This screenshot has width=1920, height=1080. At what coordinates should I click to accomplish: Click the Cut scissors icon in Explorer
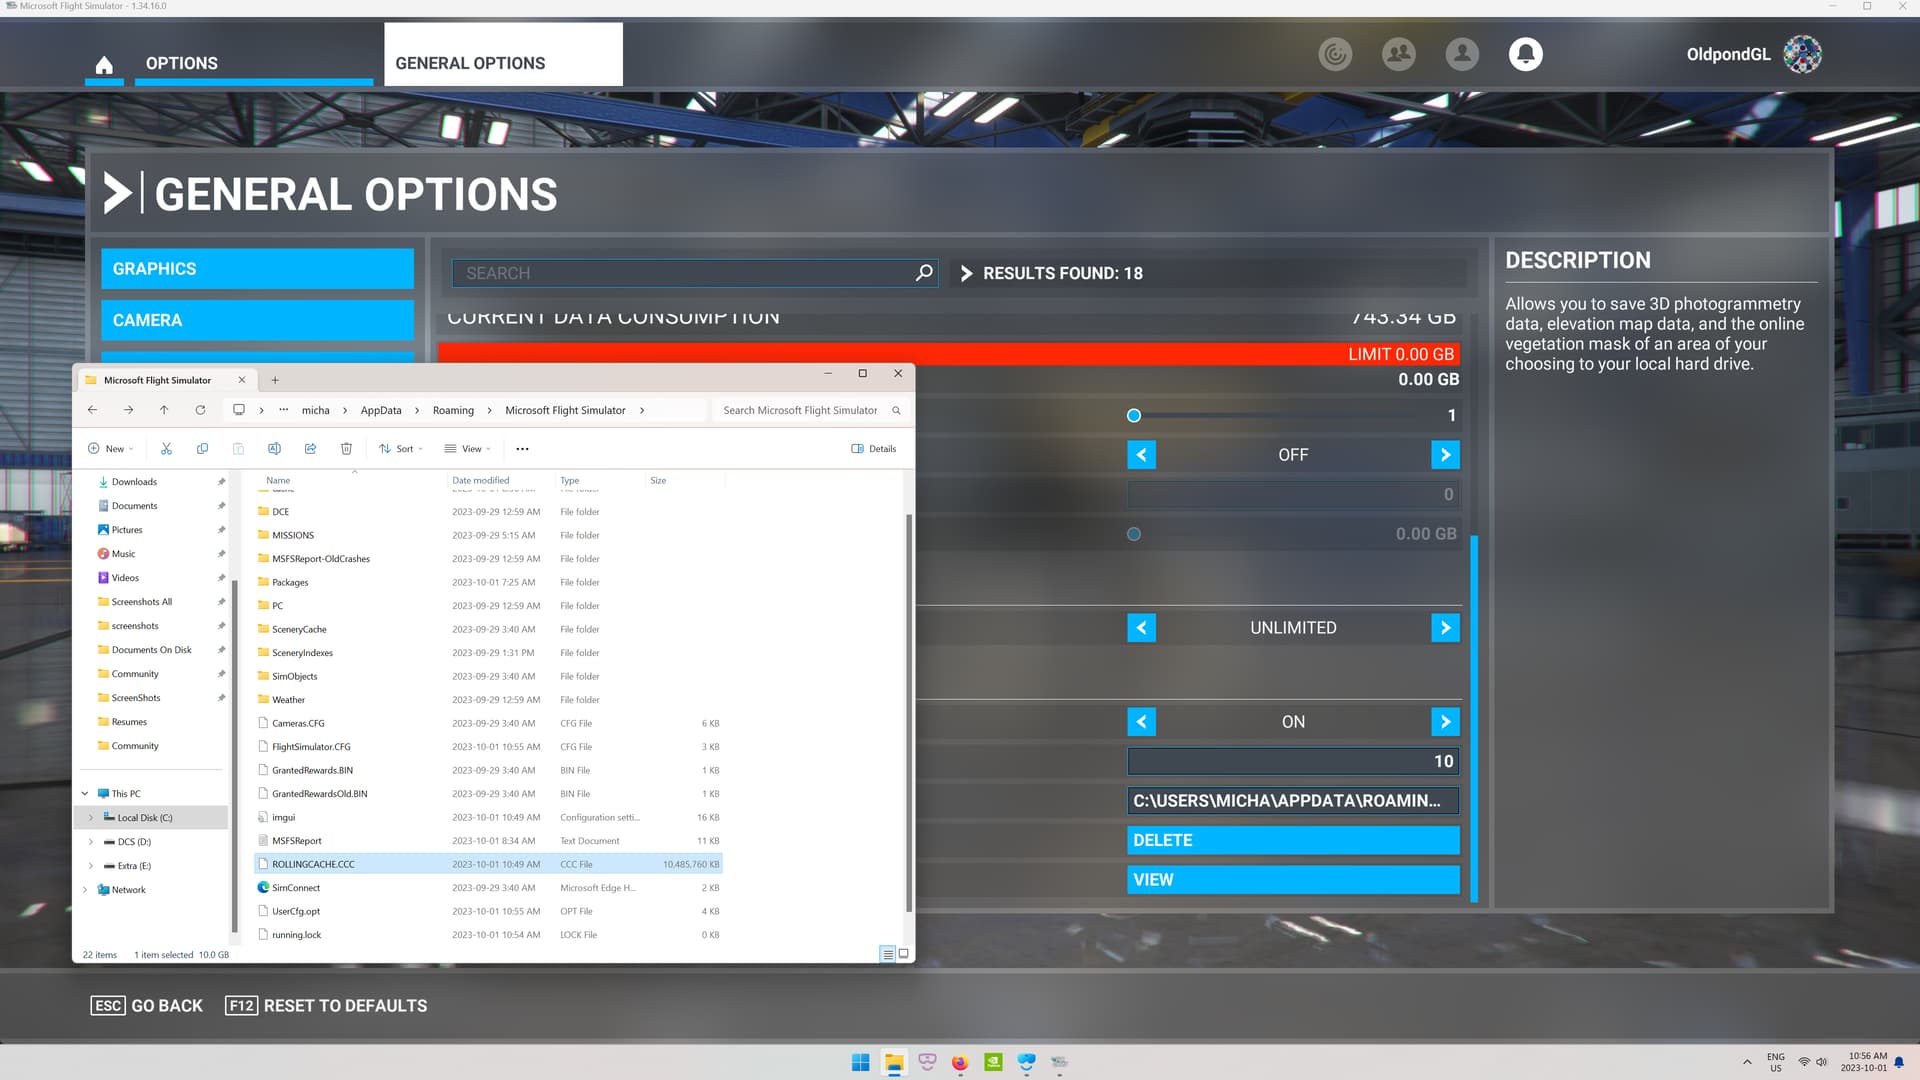(x=166, y=449)
